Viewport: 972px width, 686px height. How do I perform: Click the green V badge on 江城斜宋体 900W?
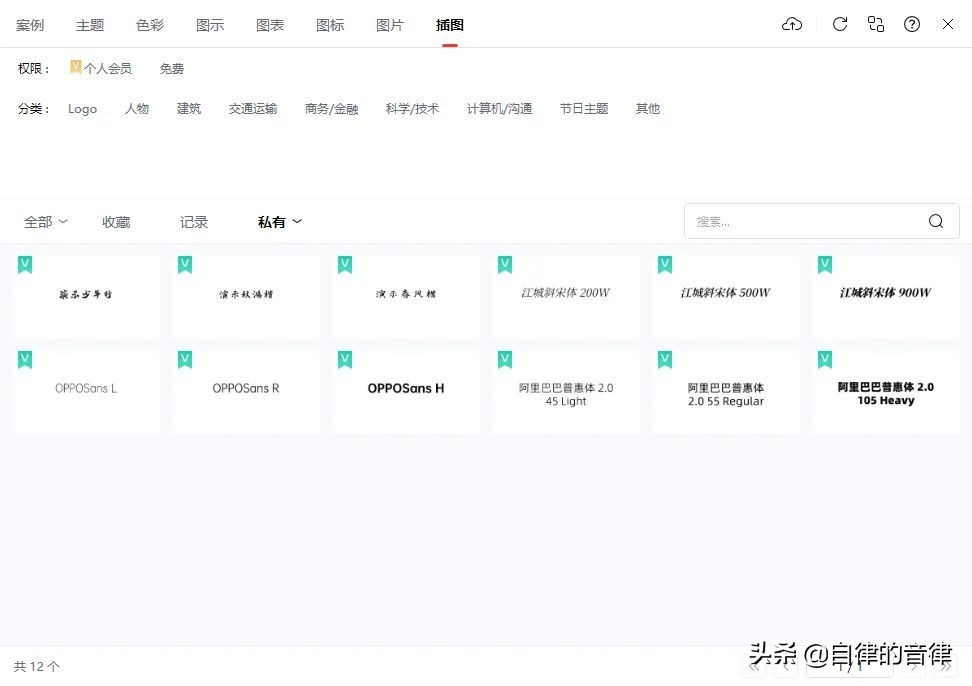click(x=824, y=264)
